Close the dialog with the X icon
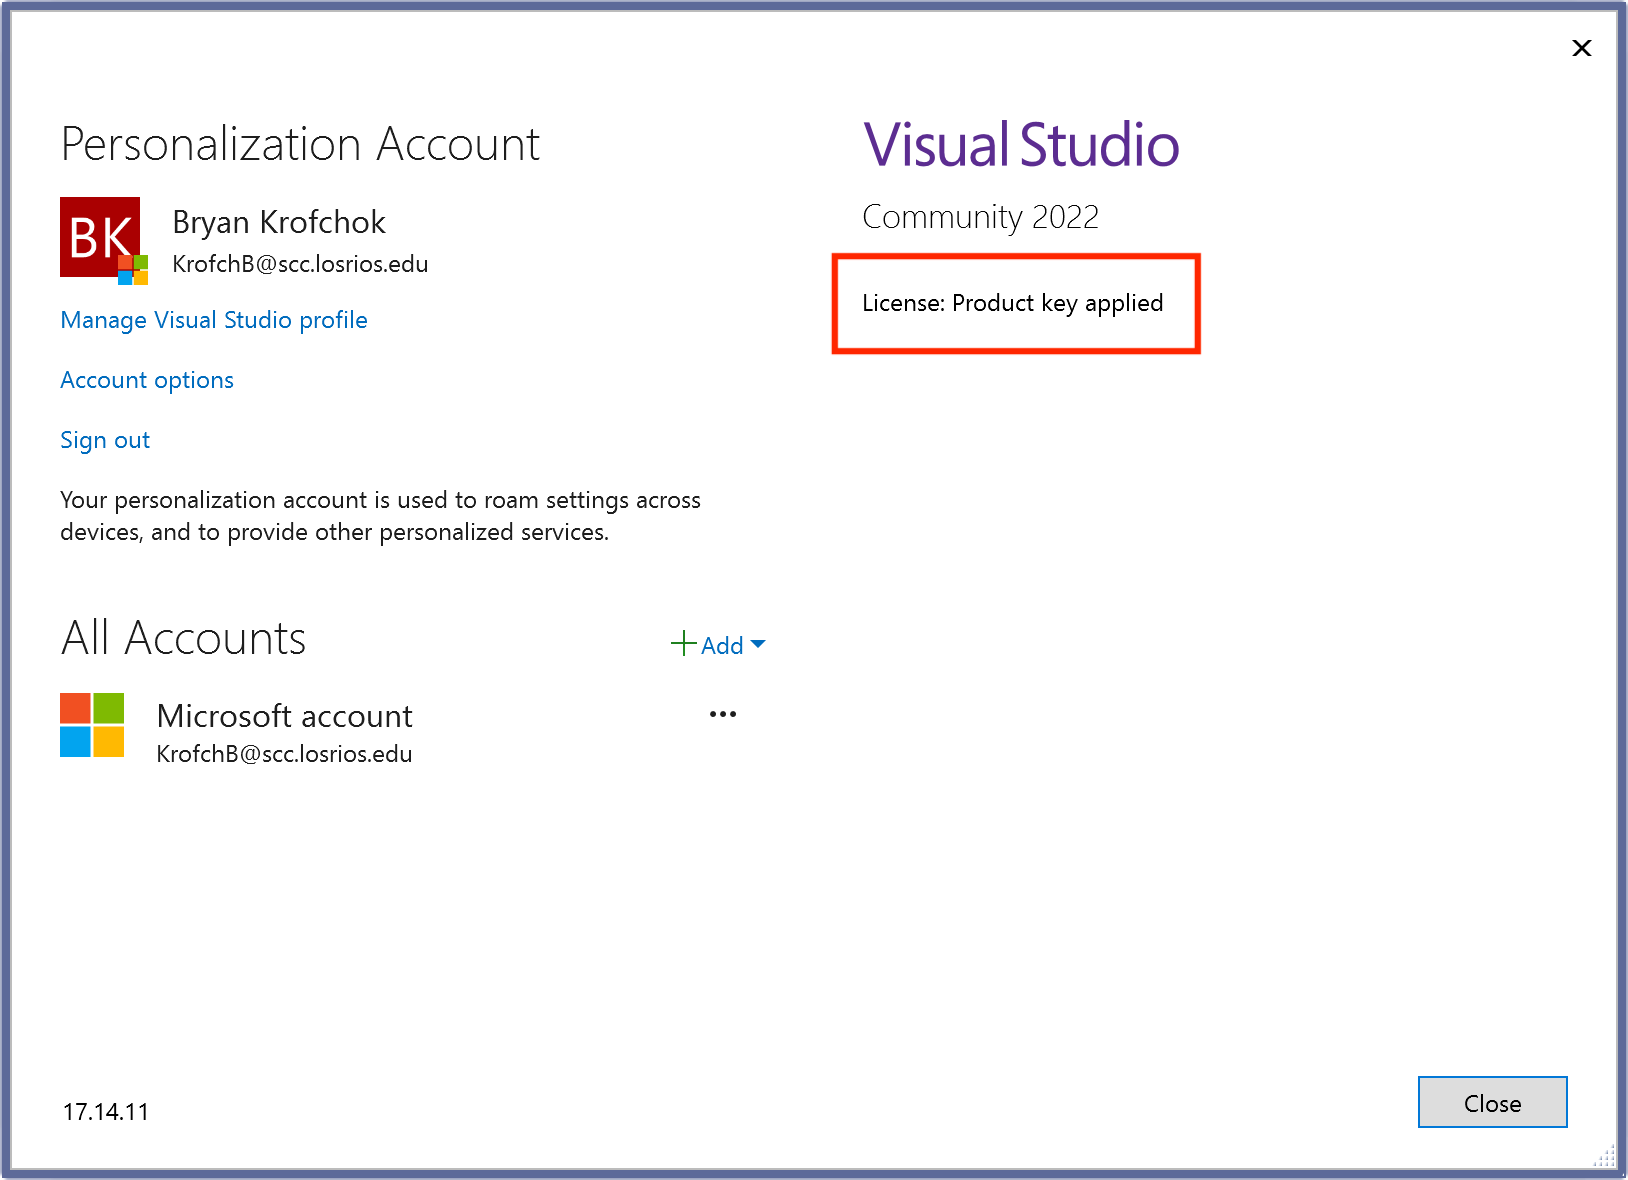1628x1180 pixels. point(1581,48)
